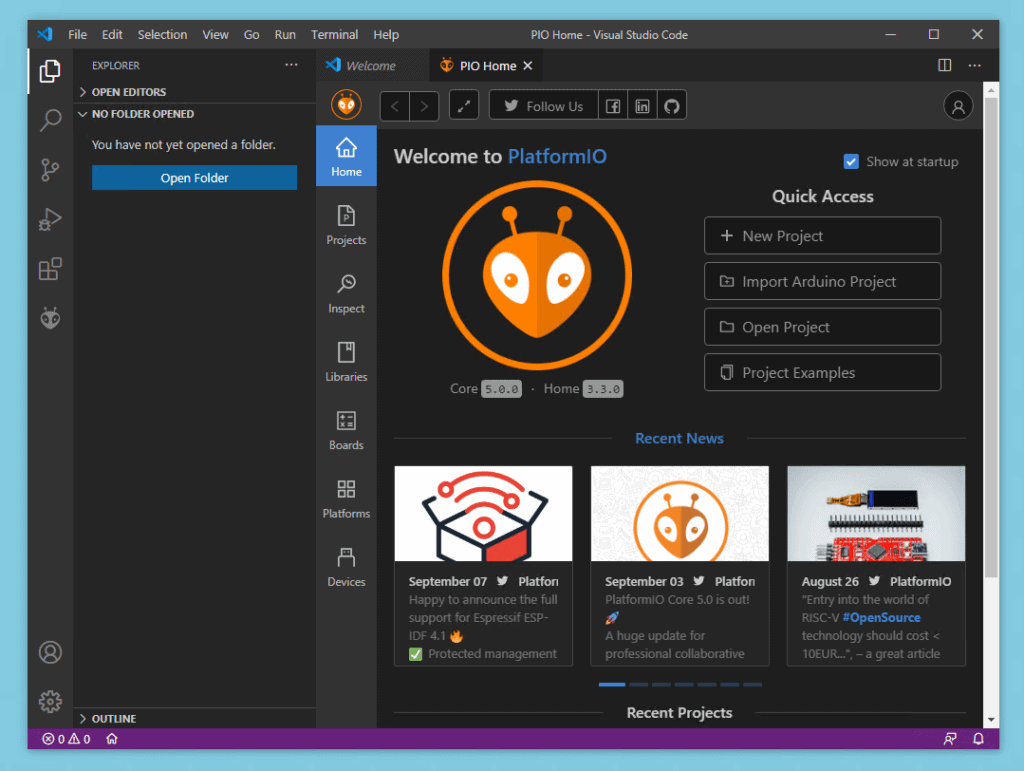Click the Project Examples button
1024x771 pixels.
[822, 373]
